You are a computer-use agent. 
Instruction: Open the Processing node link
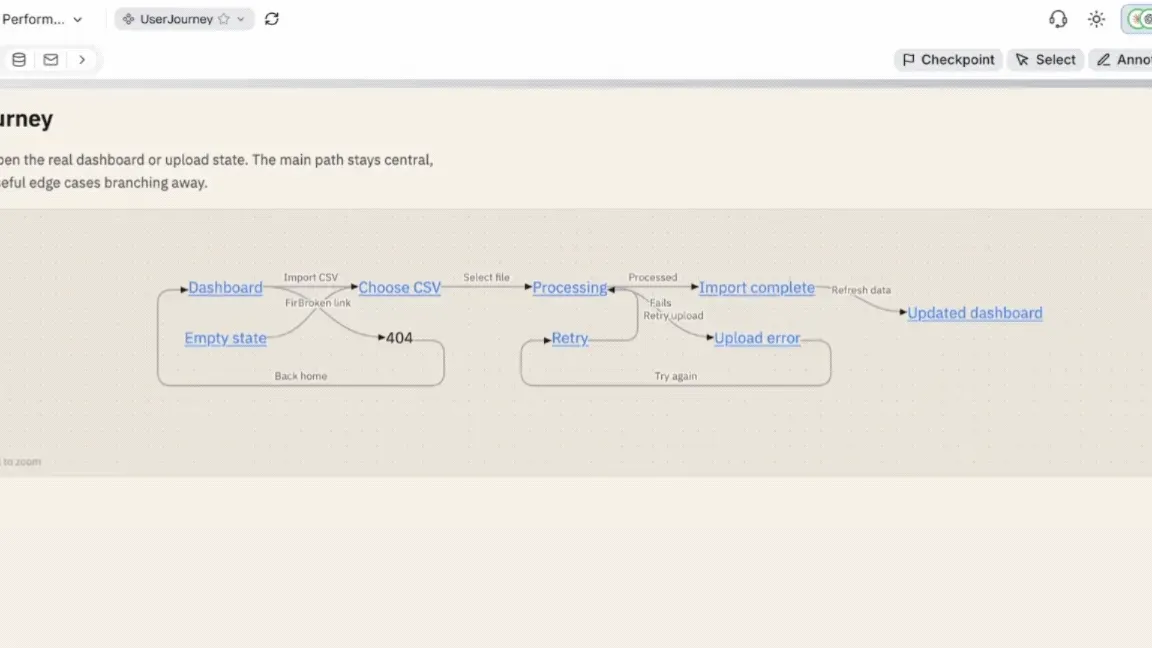[569, 287]
